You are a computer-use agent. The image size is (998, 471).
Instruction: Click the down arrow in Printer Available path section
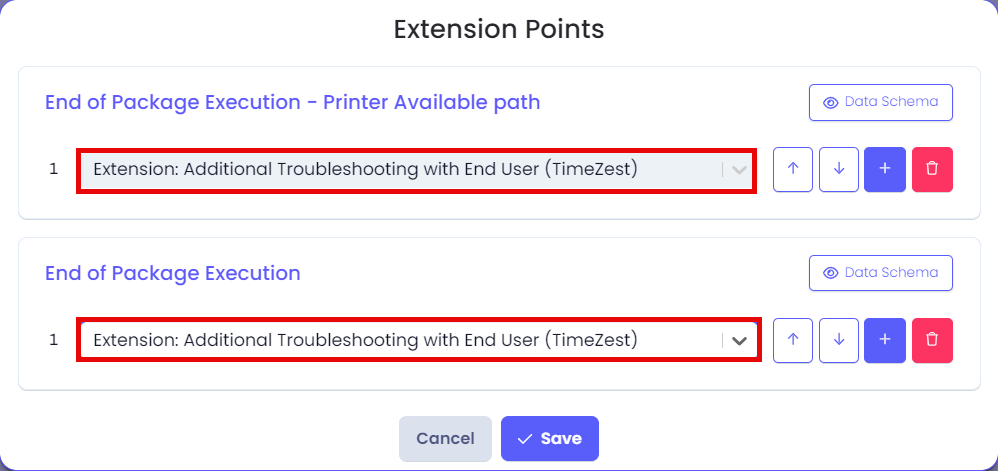click(x=839, y=169)
